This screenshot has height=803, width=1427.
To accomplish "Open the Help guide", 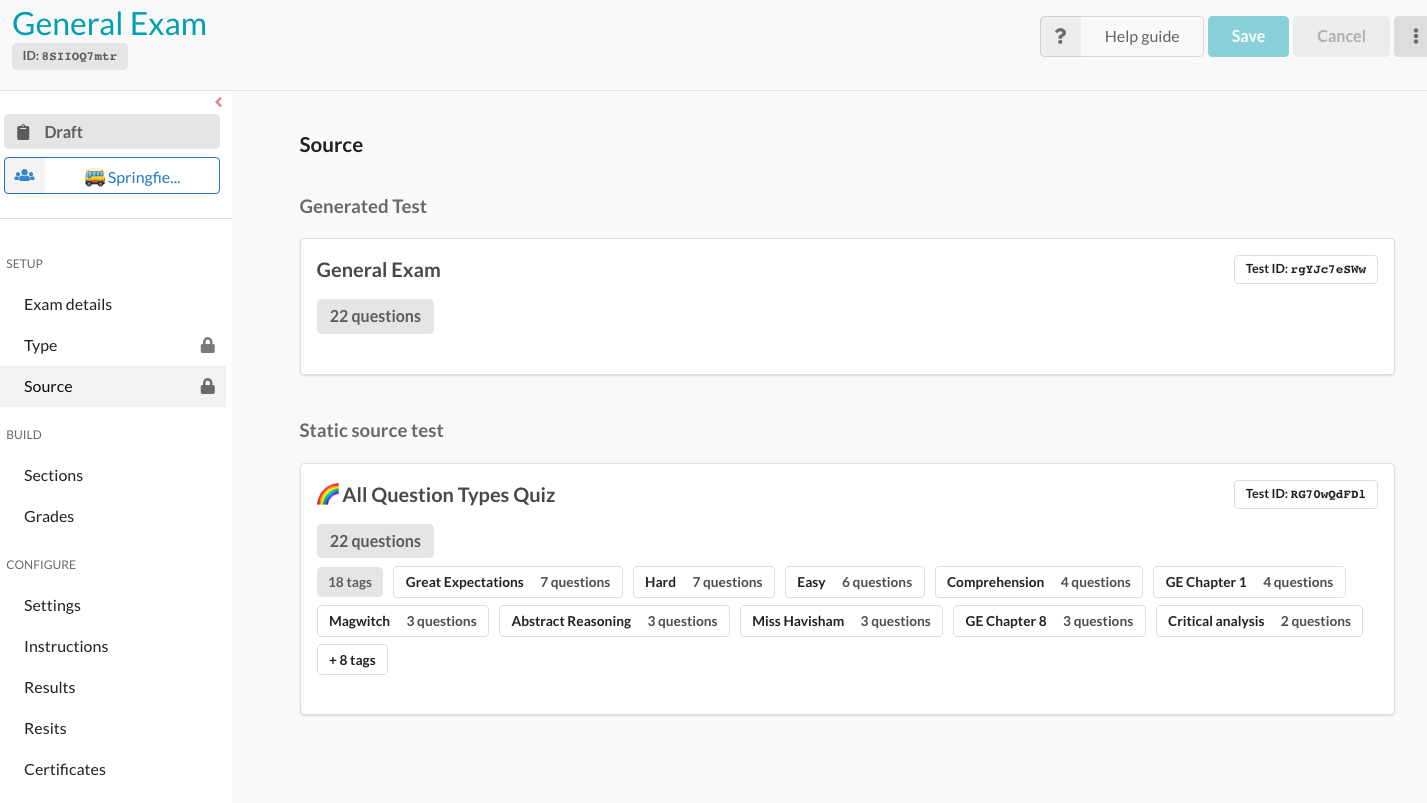I will [x=1141, y=37].
